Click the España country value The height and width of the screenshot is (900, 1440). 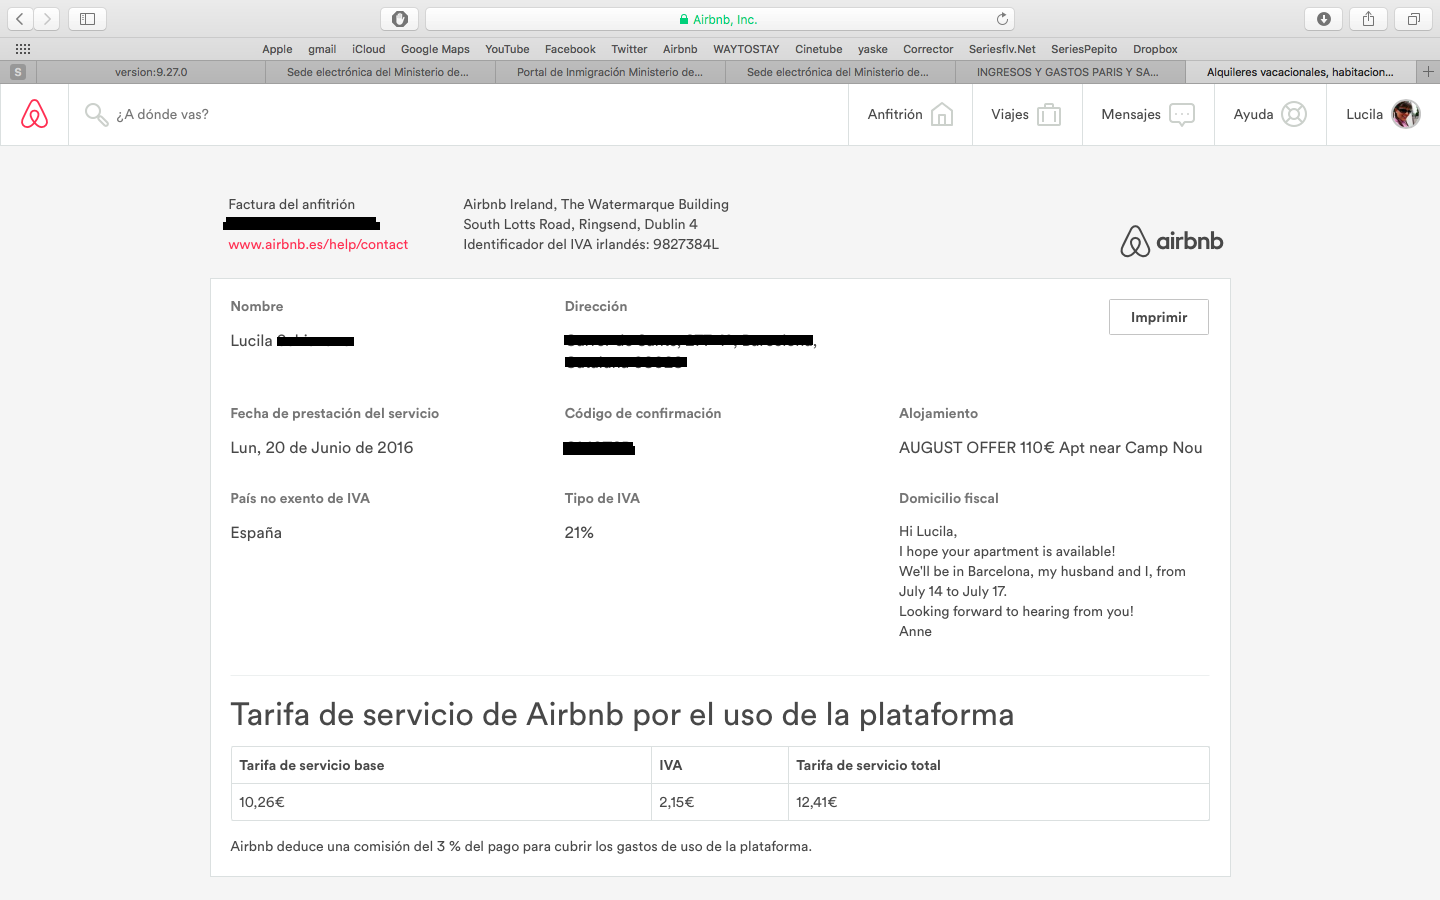[x=256, y=533]
